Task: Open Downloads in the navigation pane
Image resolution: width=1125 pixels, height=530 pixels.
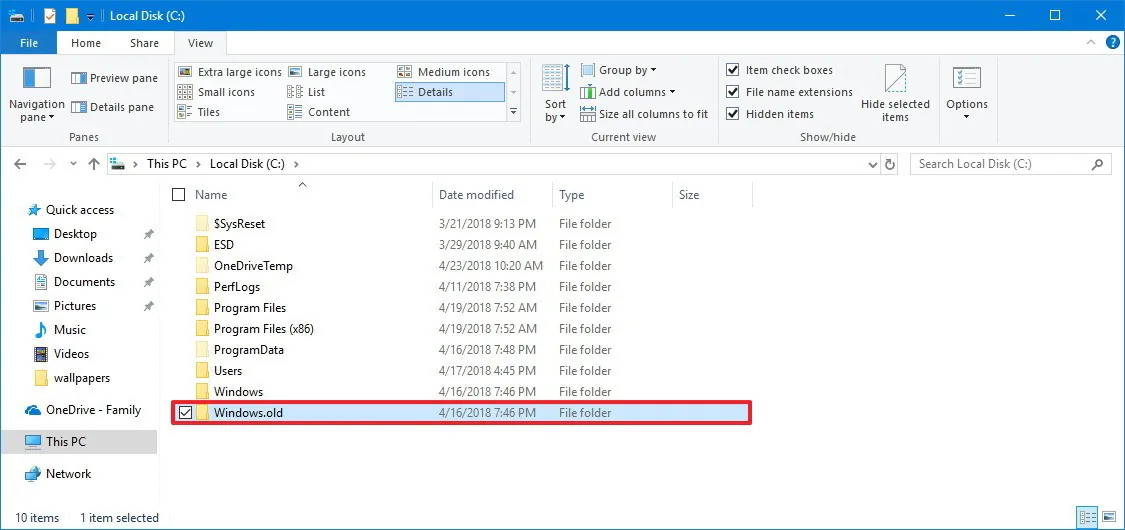Action: click(83, 257)
